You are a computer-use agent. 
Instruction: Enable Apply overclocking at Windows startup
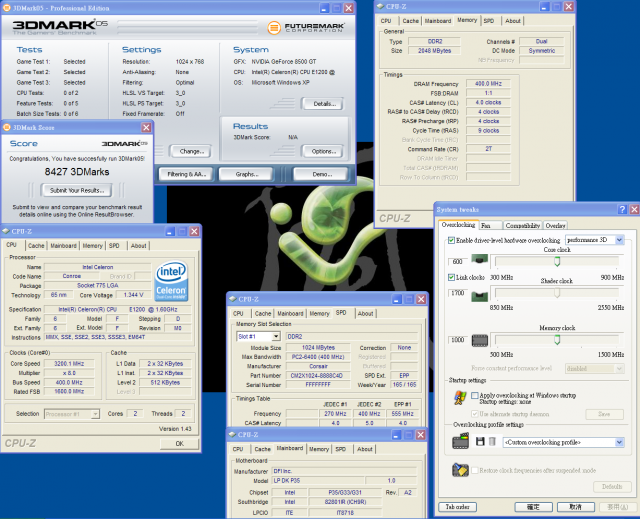coord(475,395)
